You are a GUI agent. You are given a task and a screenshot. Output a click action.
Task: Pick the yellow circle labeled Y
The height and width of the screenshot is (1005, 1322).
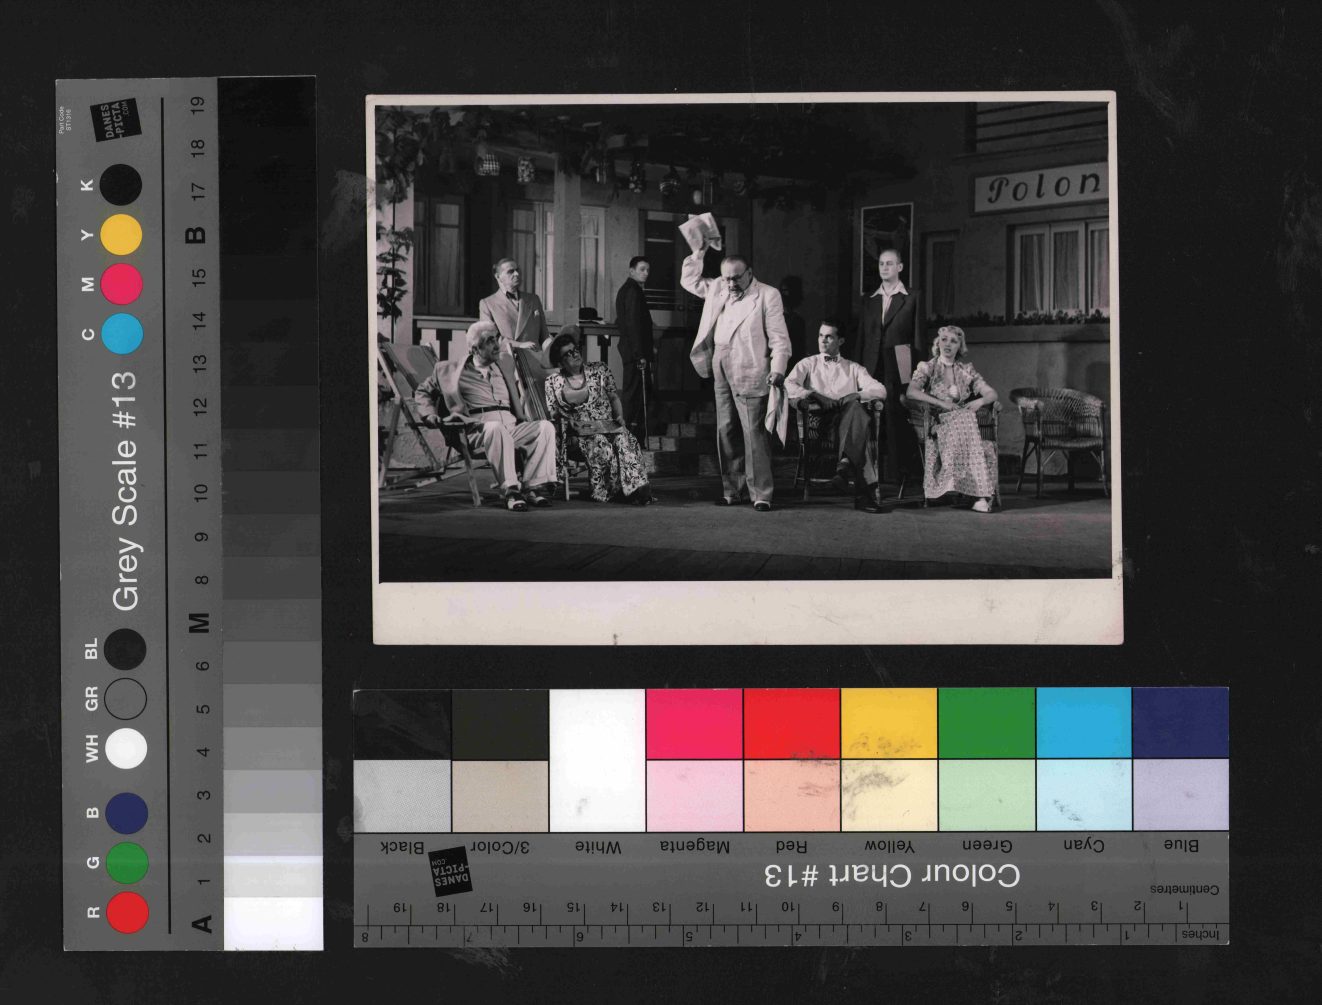click(x=122, y=235)
